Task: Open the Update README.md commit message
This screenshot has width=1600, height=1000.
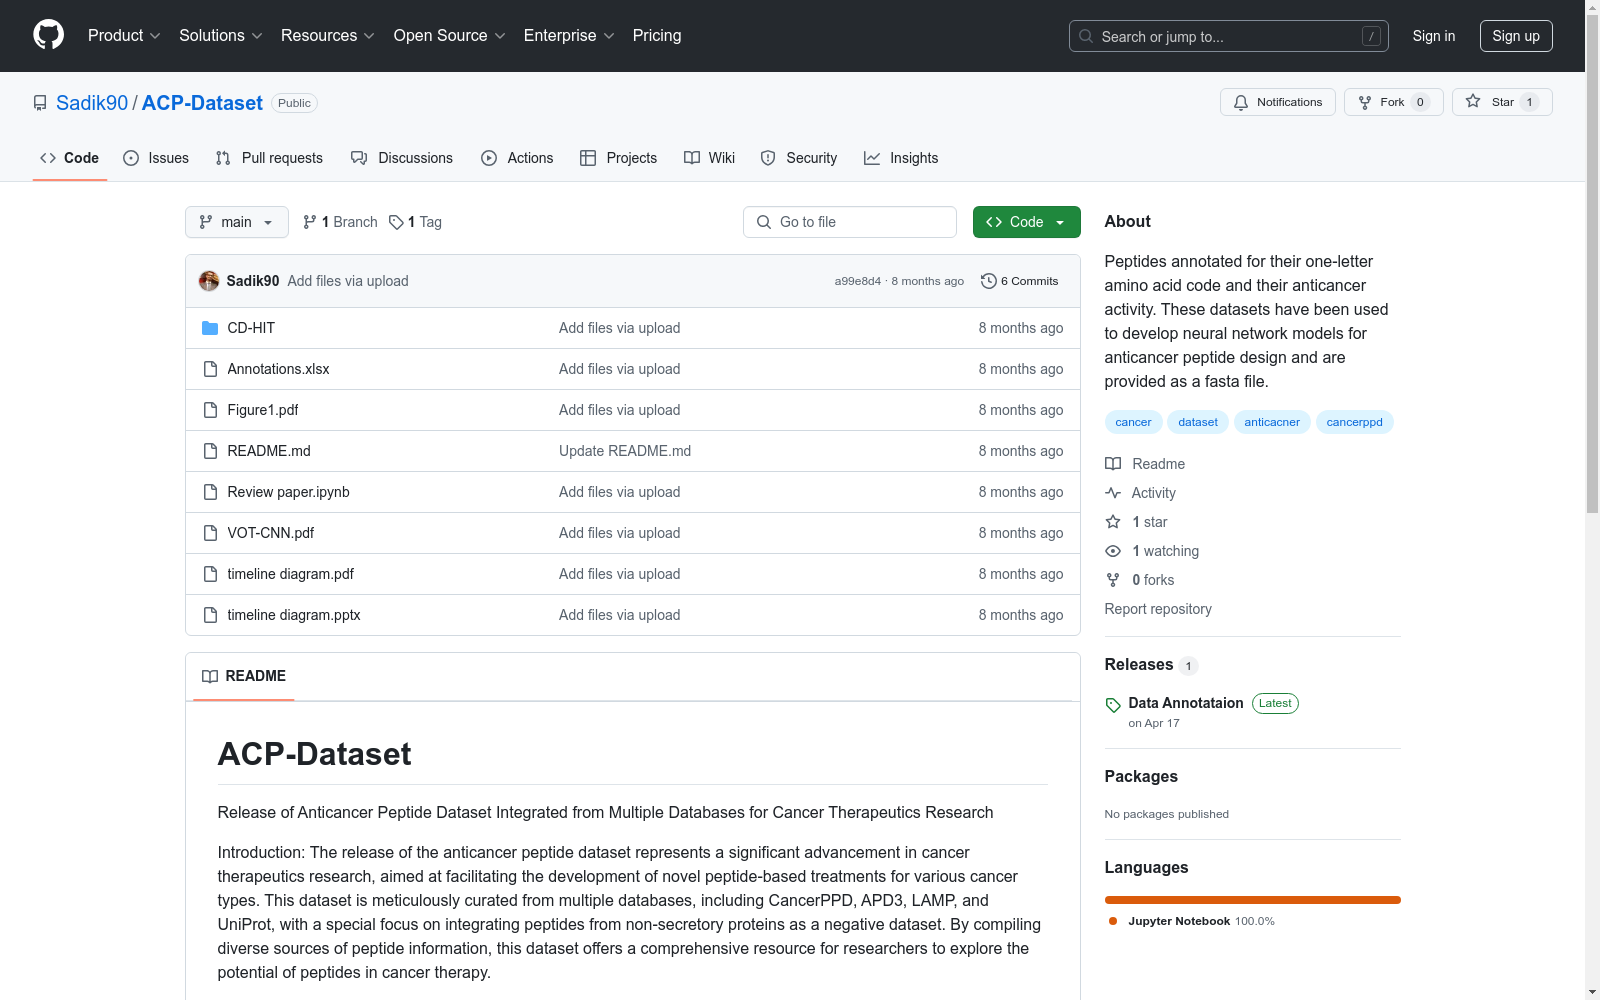Action: pyautogui.click(x=625, y=451)
